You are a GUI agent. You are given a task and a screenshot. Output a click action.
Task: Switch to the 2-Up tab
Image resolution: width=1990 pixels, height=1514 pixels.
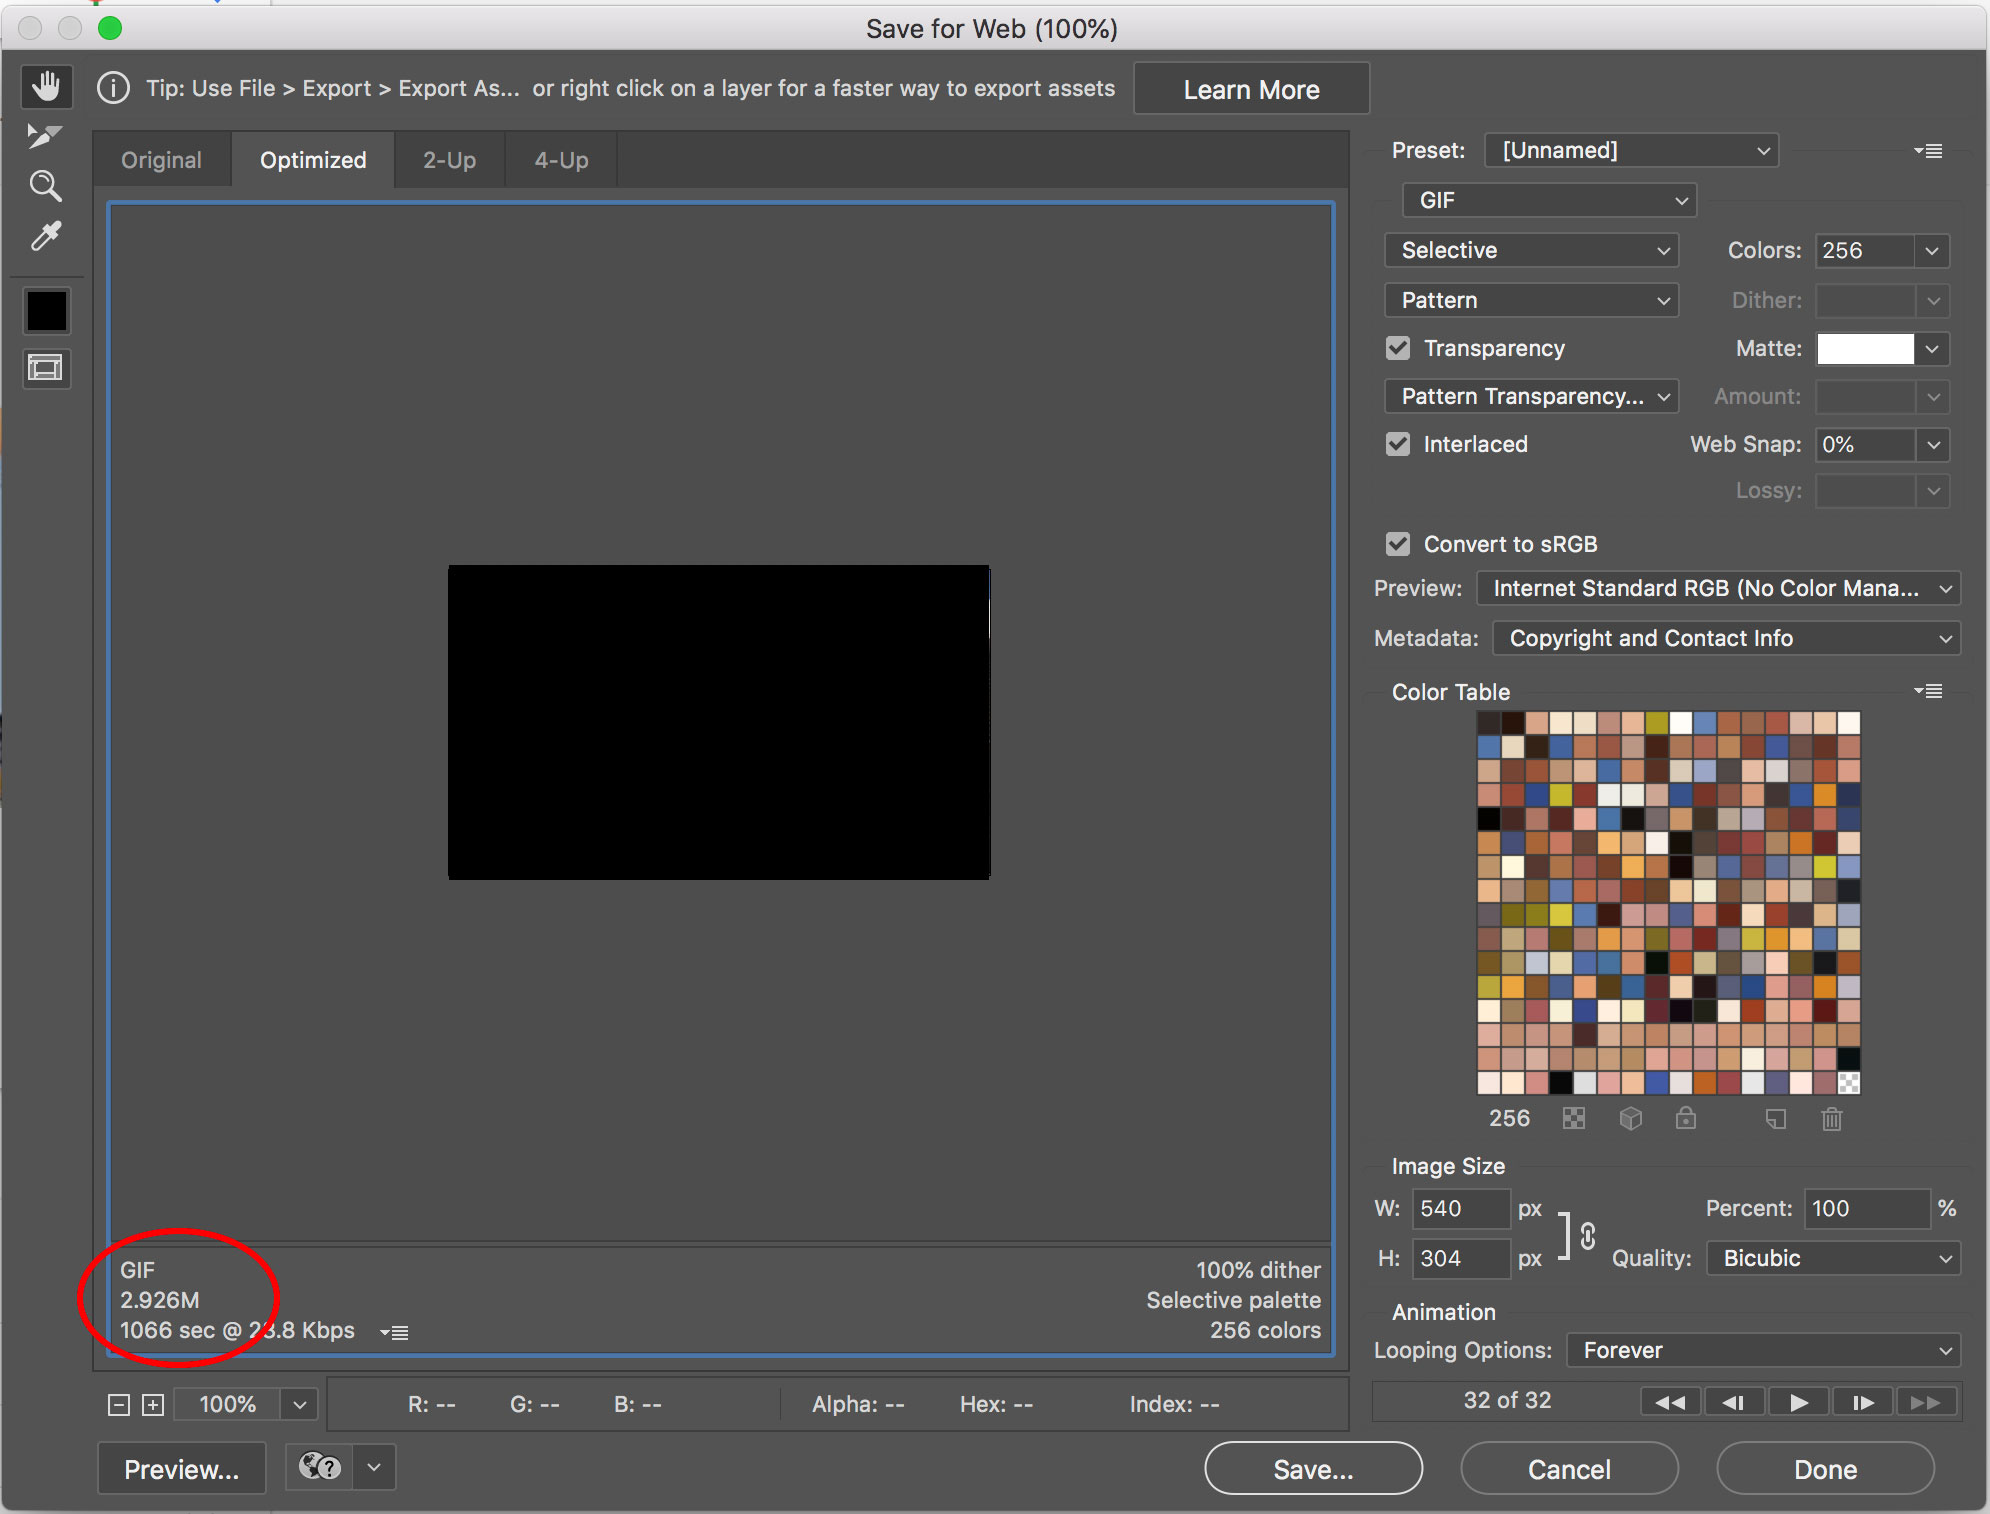[447, 157]
